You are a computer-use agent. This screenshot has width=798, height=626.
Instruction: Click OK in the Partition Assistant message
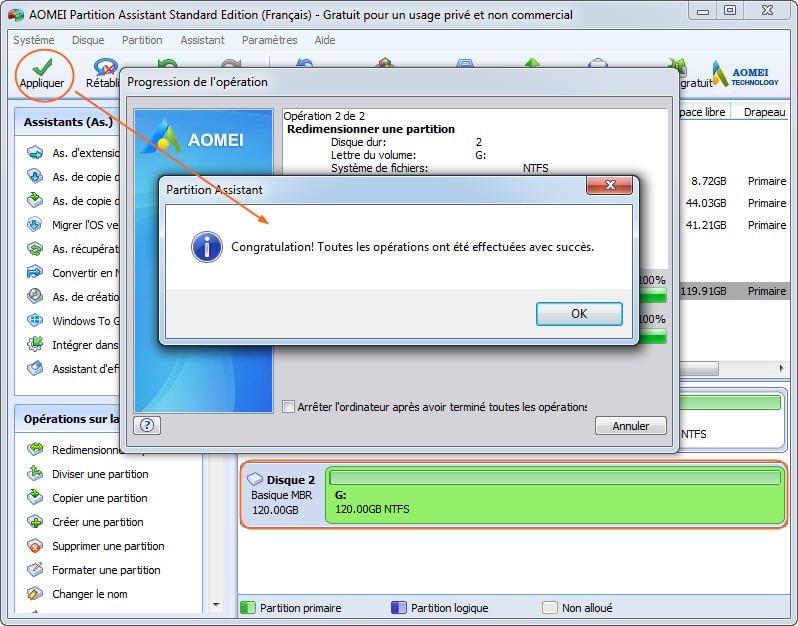[579, 314]
